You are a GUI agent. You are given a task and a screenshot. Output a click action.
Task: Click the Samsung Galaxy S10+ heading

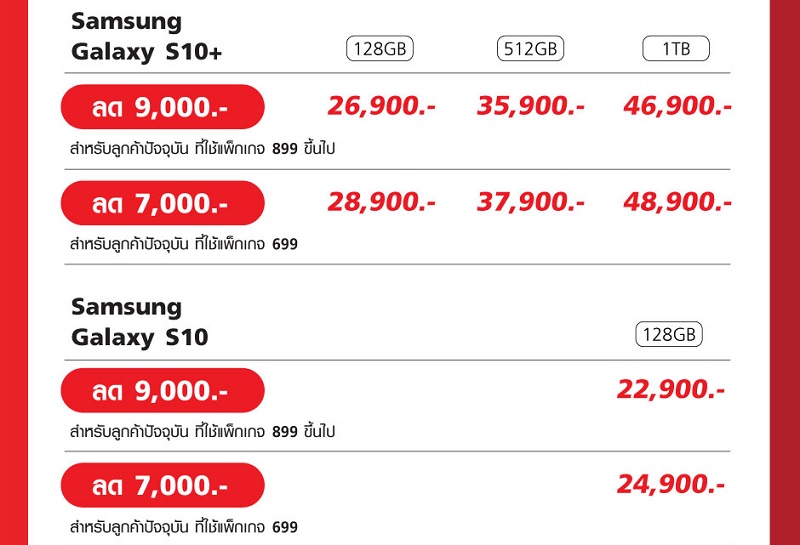[146, 37]
